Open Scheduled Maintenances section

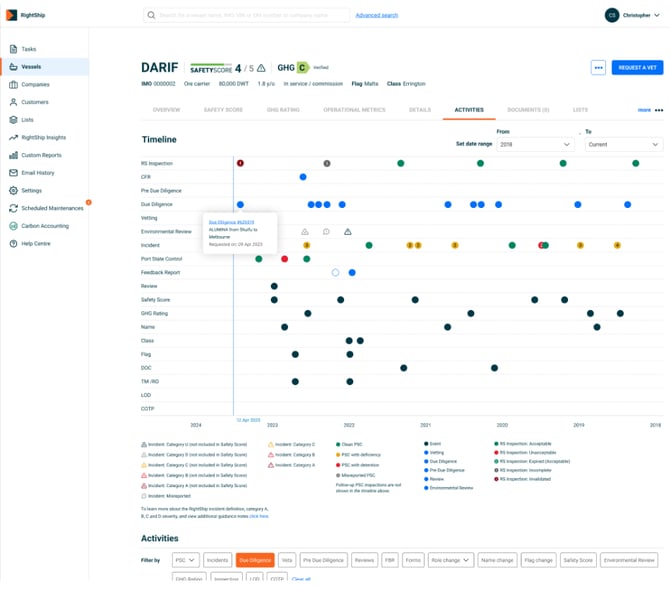point(52,208)
